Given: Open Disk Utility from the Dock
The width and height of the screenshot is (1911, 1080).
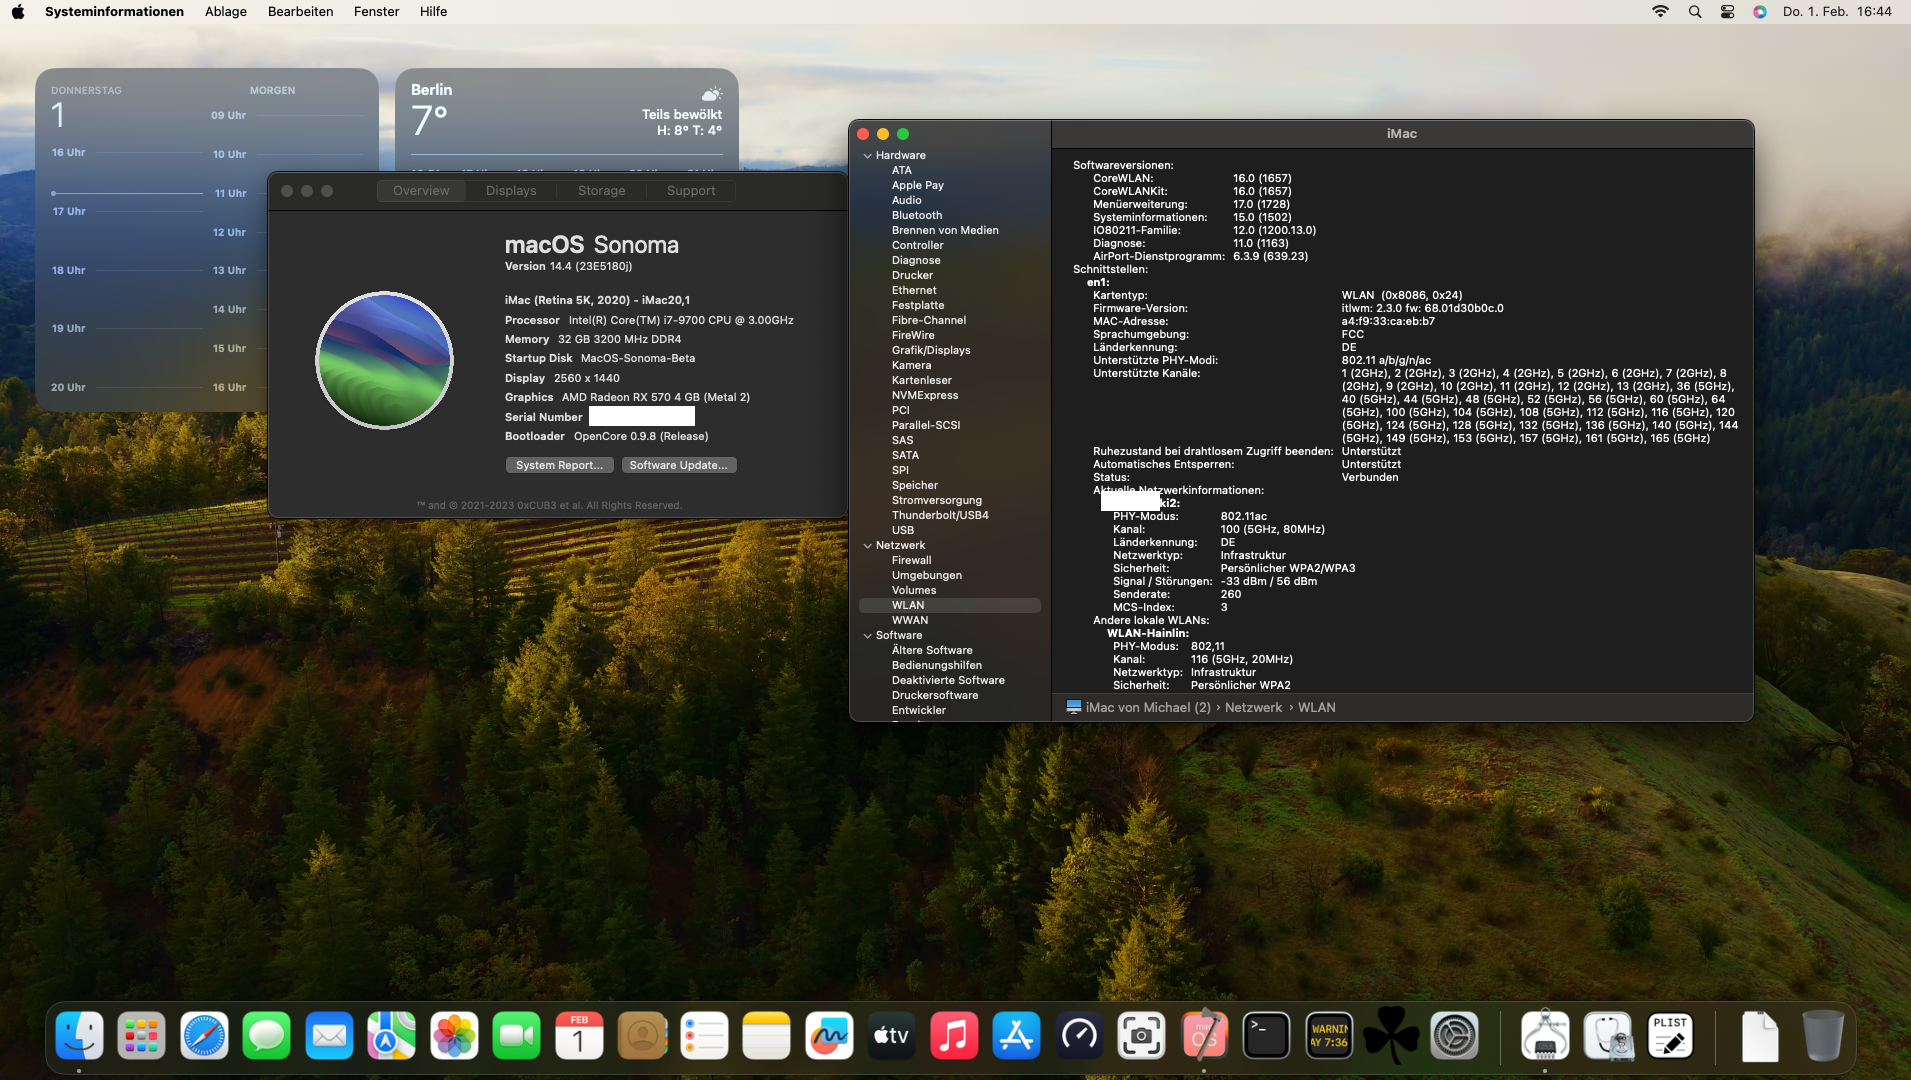Looking at the screenshot, I should click(x=1608, y=1037).
